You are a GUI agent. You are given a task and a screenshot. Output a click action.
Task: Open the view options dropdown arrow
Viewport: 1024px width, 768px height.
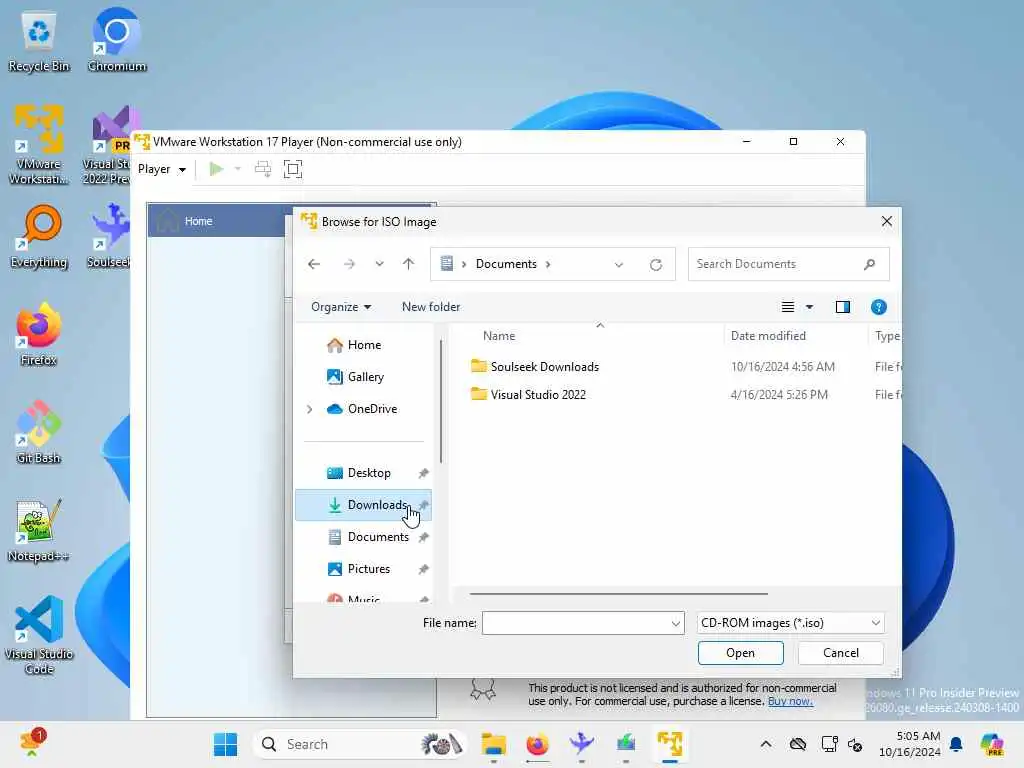coord(809,307)
